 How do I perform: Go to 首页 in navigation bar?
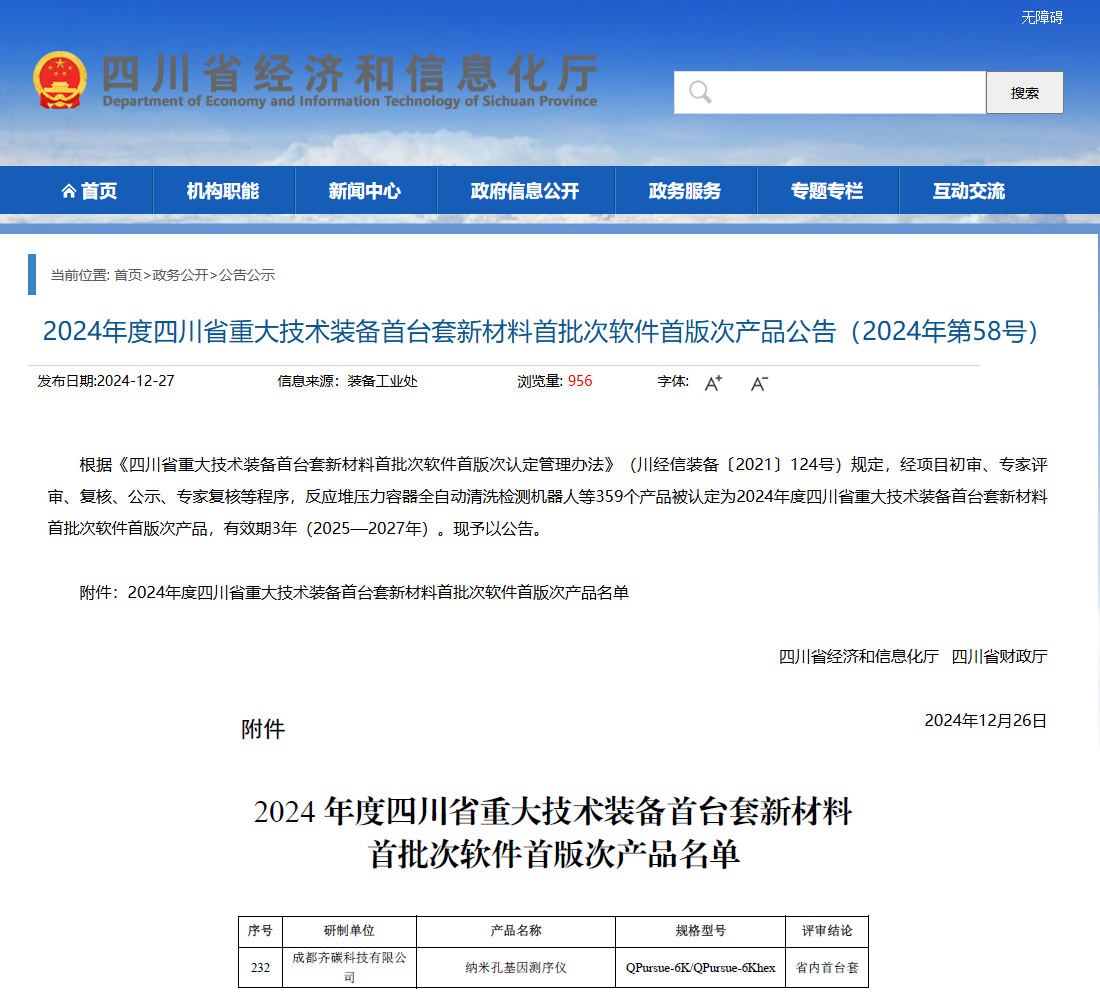89,191
